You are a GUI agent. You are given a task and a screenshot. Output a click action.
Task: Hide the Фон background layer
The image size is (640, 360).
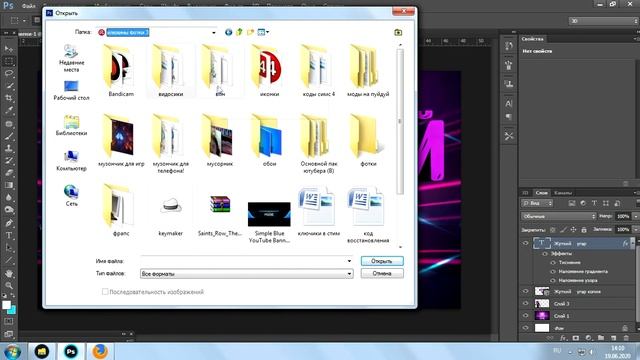(x=525, y=328)
